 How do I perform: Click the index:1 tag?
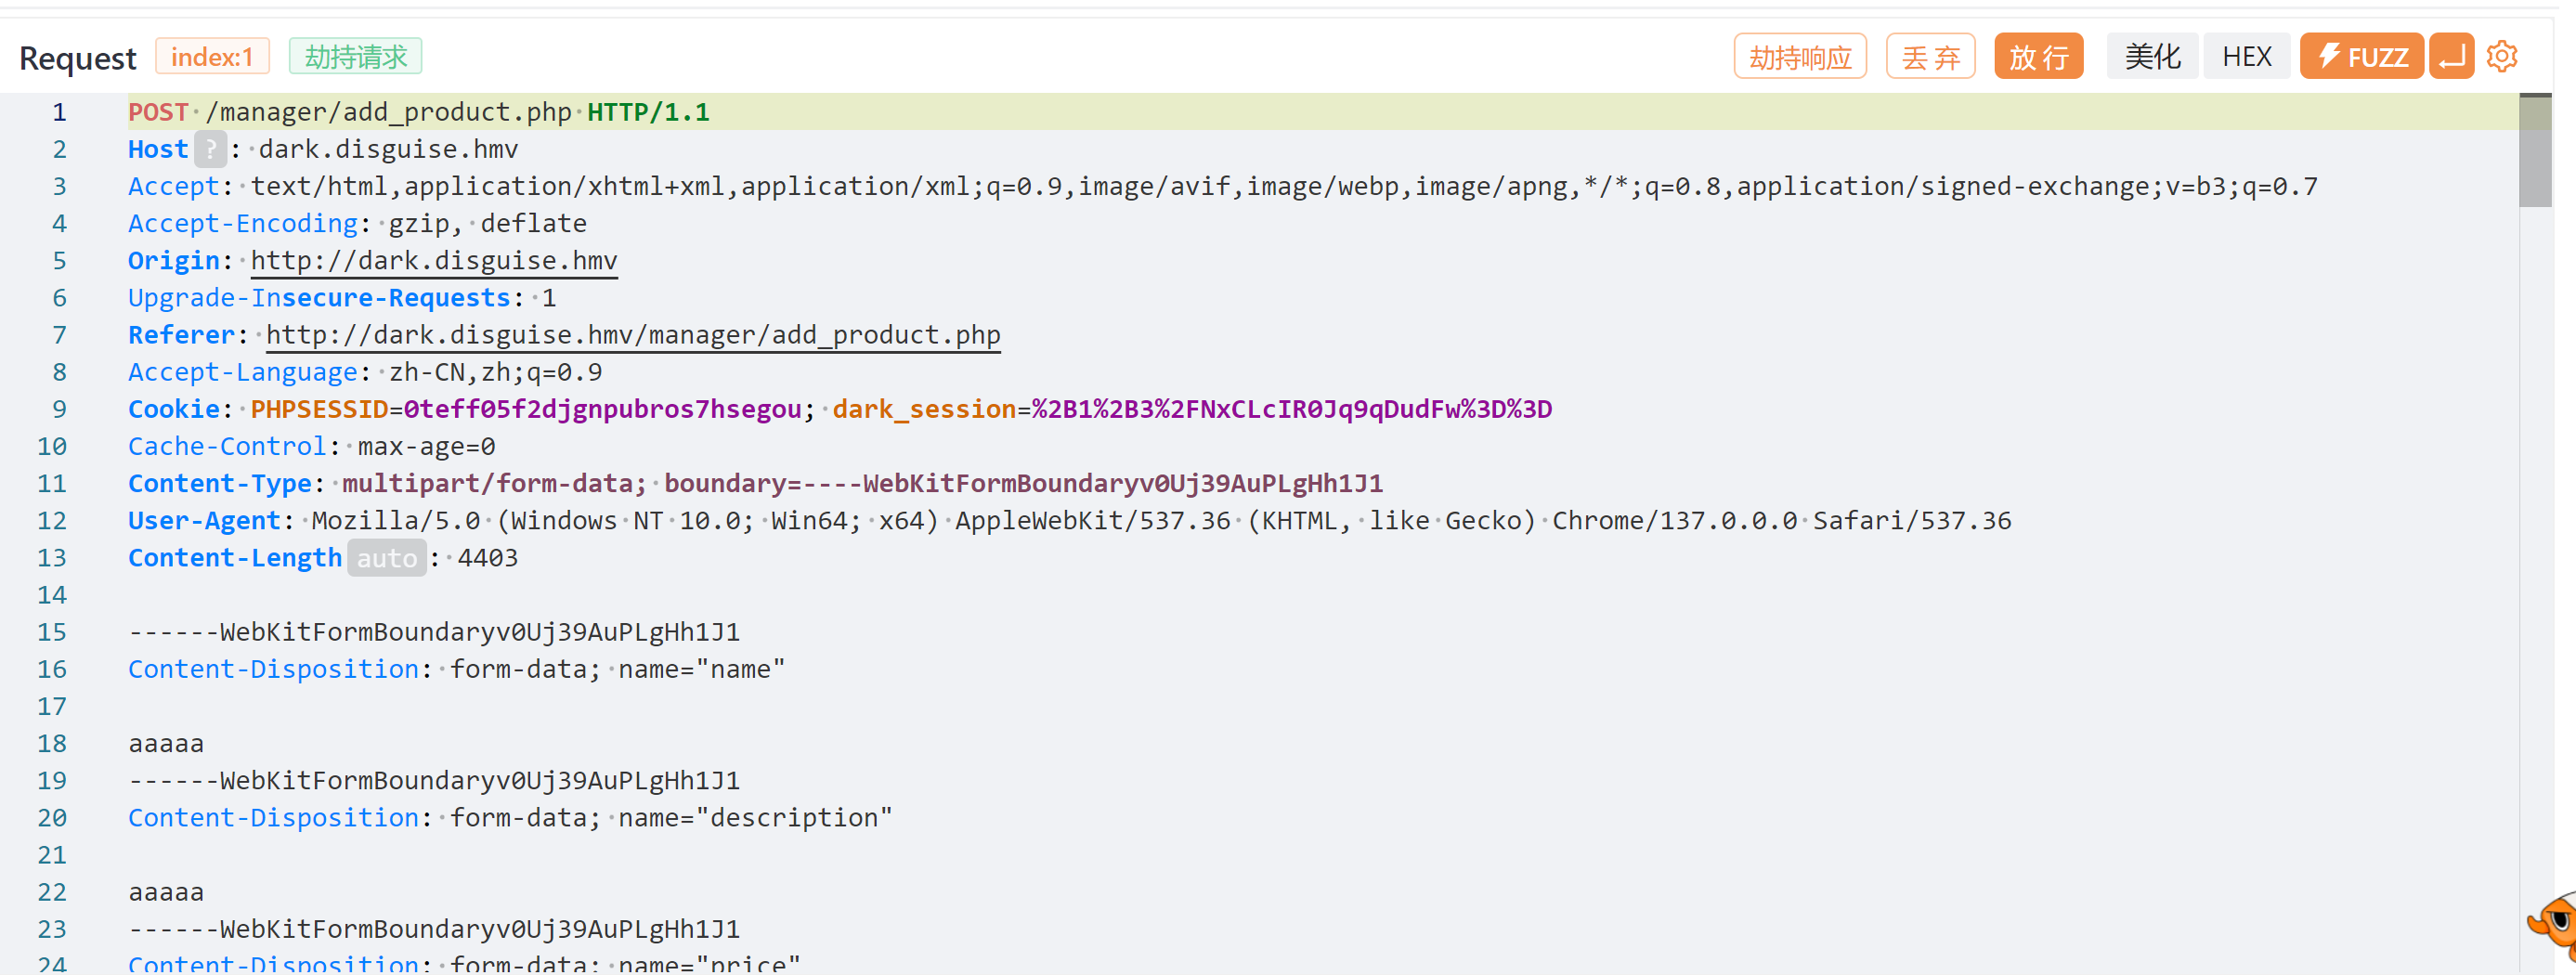(x=212, y=56)
